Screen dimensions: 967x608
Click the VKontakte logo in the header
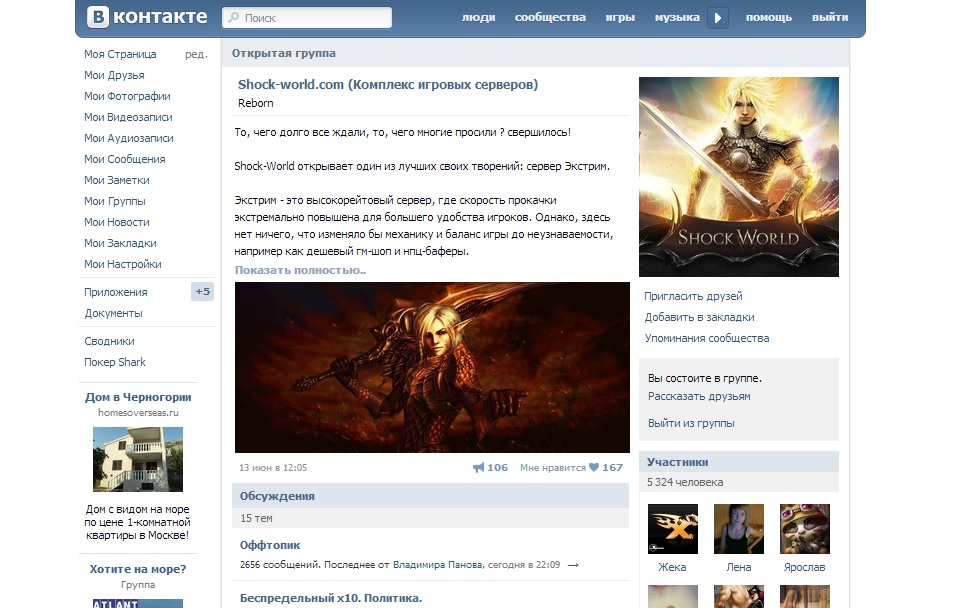pyautogui.click(x=147, y=17)
